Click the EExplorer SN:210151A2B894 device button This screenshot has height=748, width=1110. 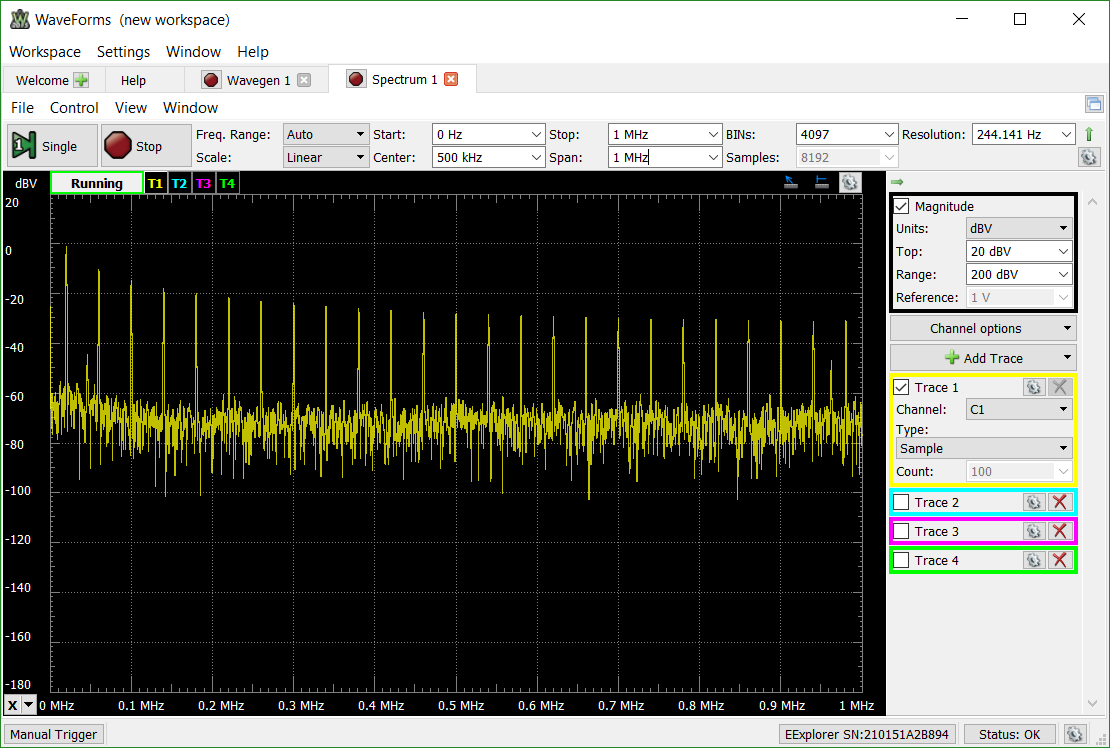click(867, 734)
